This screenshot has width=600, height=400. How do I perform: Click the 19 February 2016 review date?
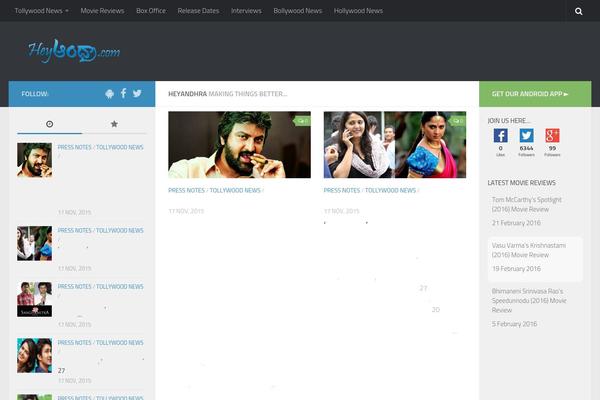tap(516, 269)
